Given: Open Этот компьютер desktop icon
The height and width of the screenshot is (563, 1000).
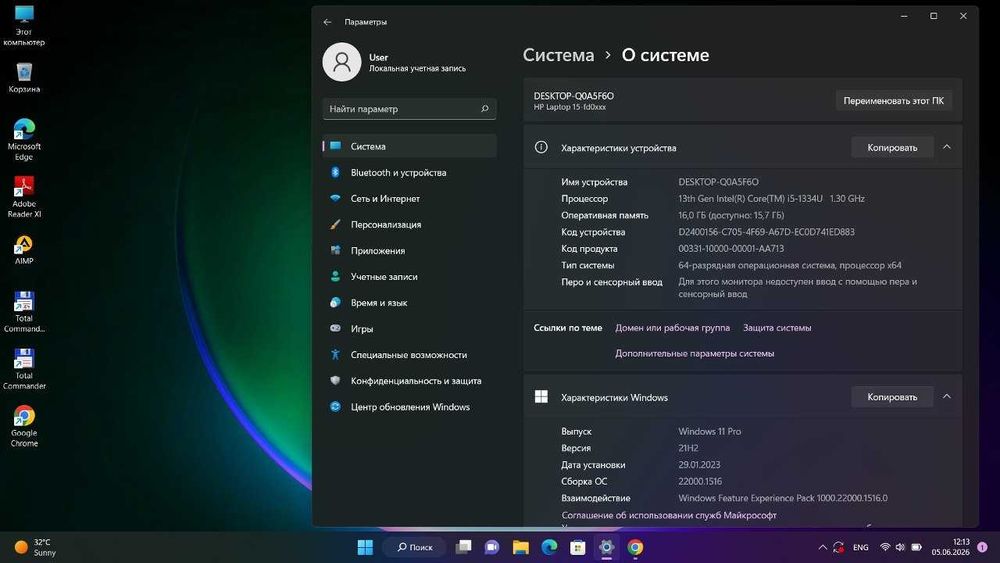Looking at the screenshot, I should (x=24, y=26).
